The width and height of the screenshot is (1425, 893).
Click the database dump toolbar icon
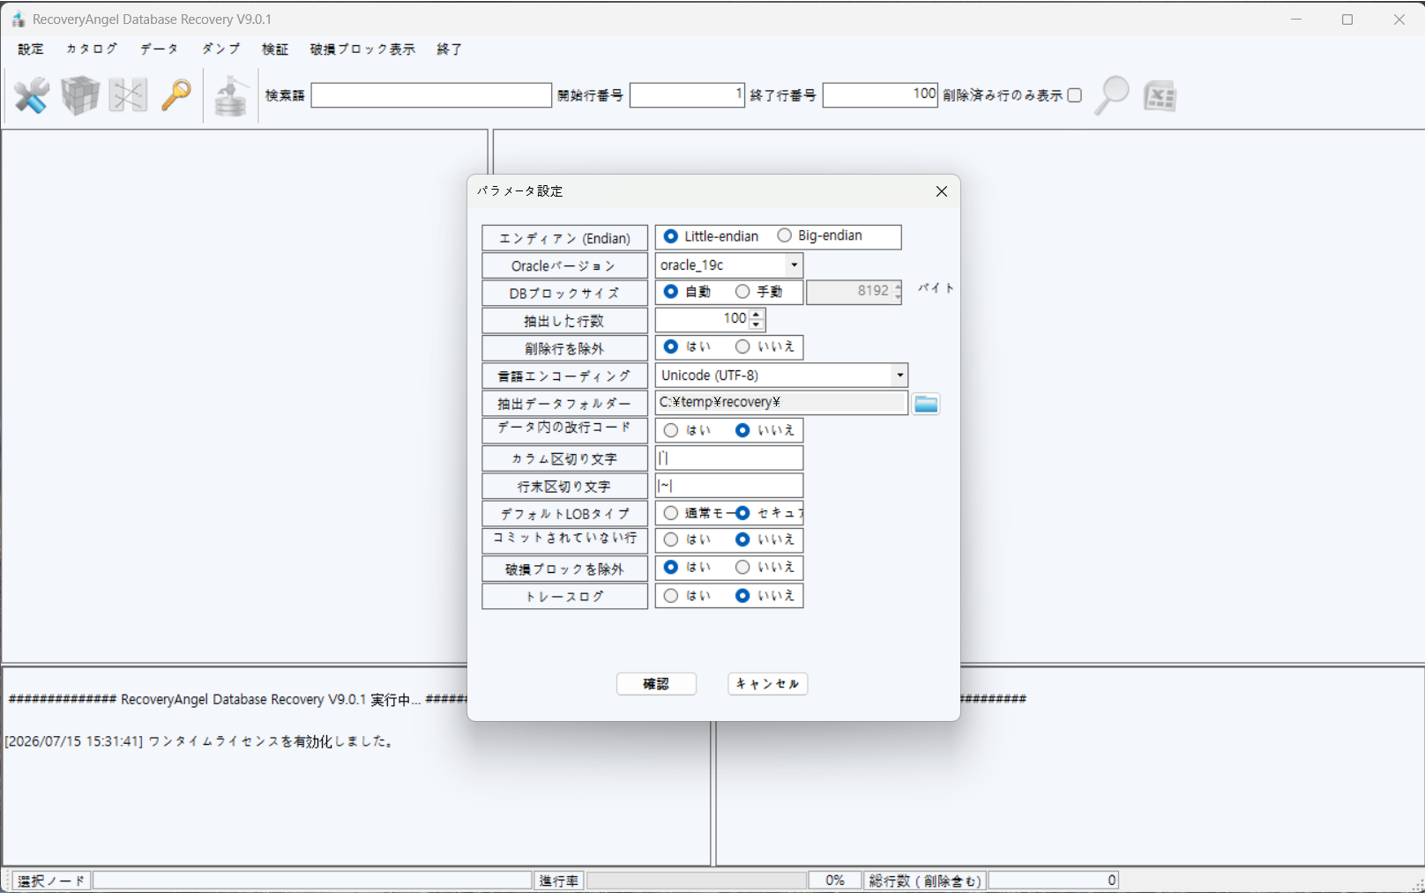[231, 96]
